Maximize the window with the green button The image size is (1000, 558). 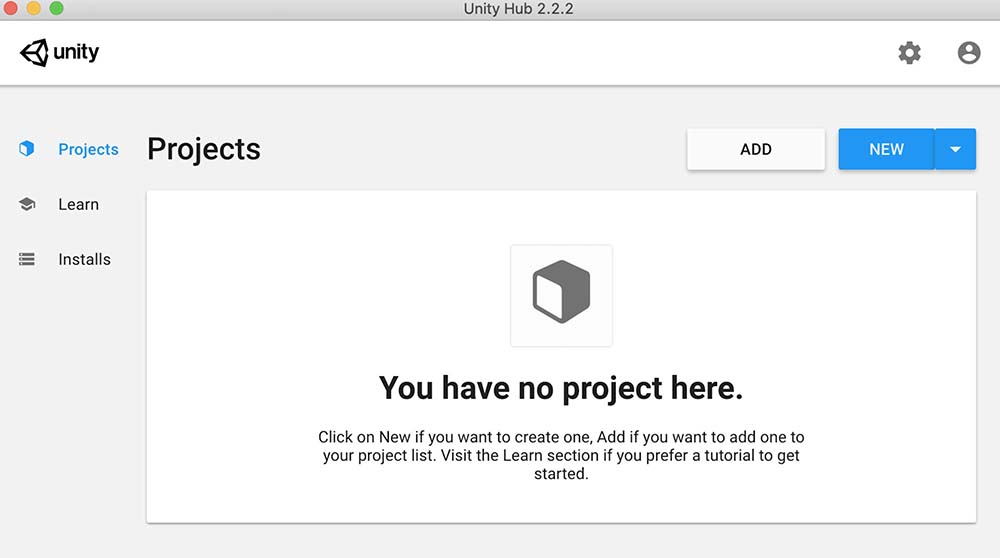pos(56,9)
